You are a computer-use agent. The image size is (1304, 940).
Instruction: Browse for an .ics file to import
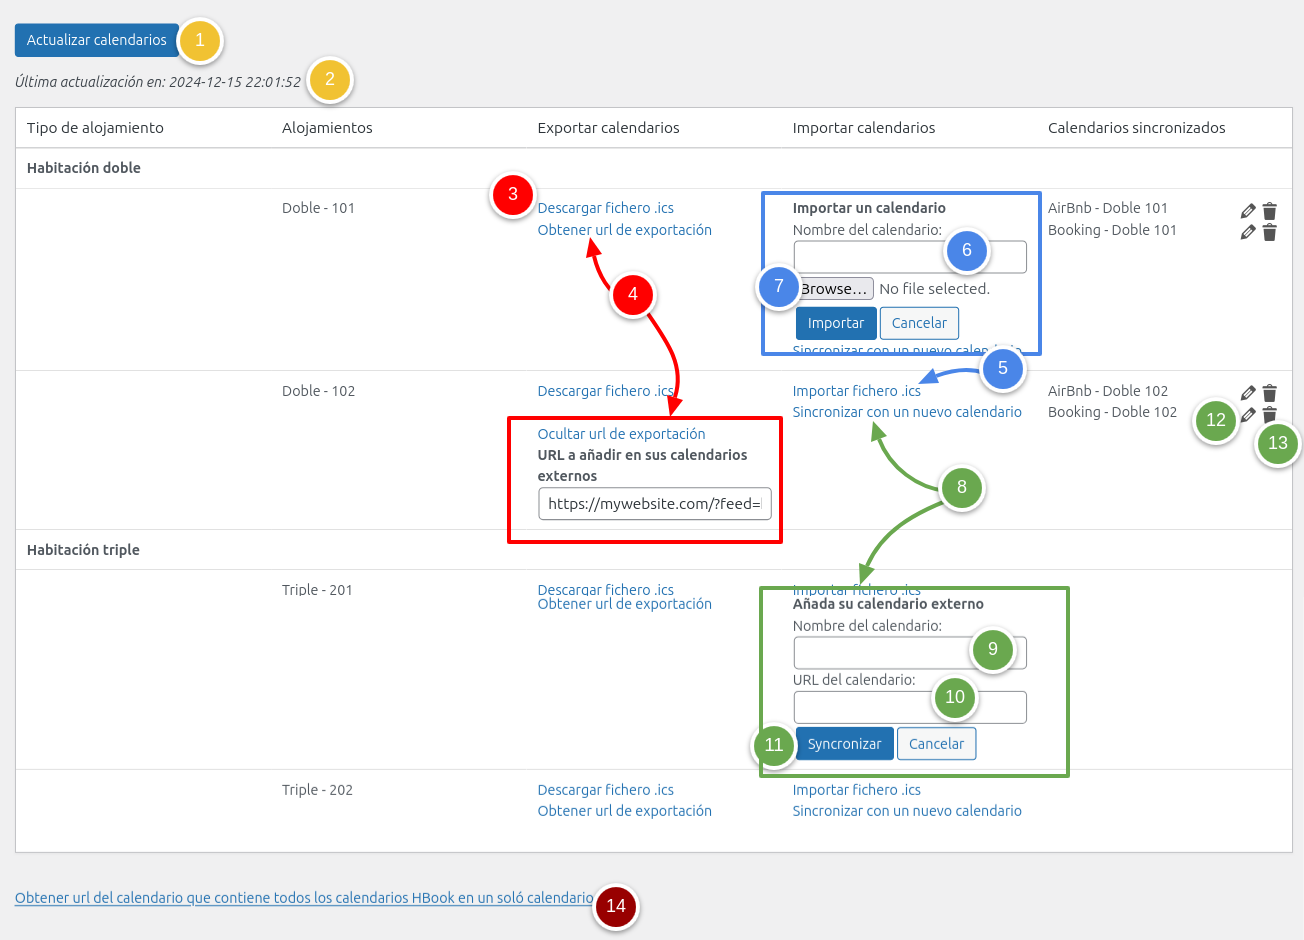coord(836,289)
